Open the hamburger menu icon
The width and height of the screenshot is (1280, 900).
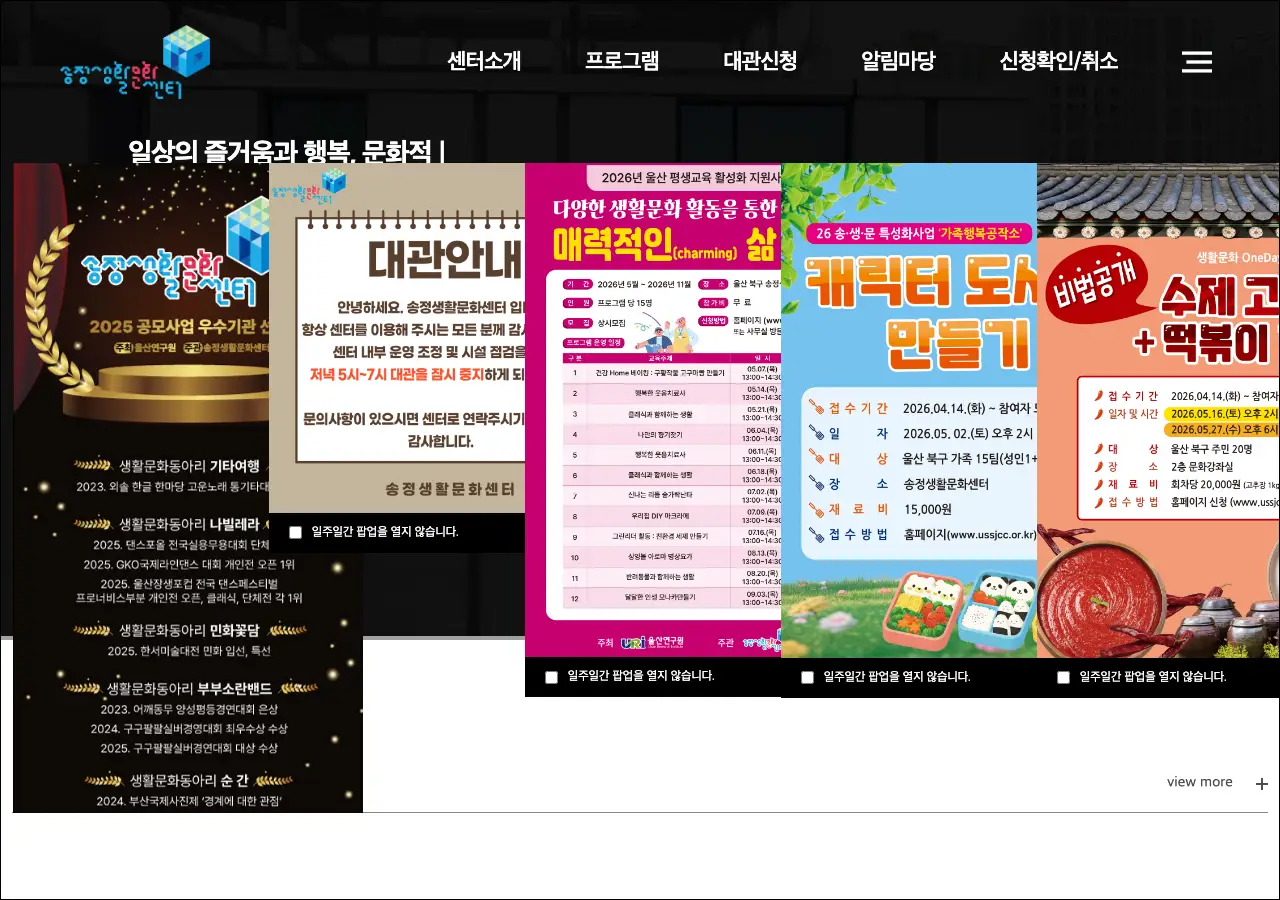click(1196, 62)
